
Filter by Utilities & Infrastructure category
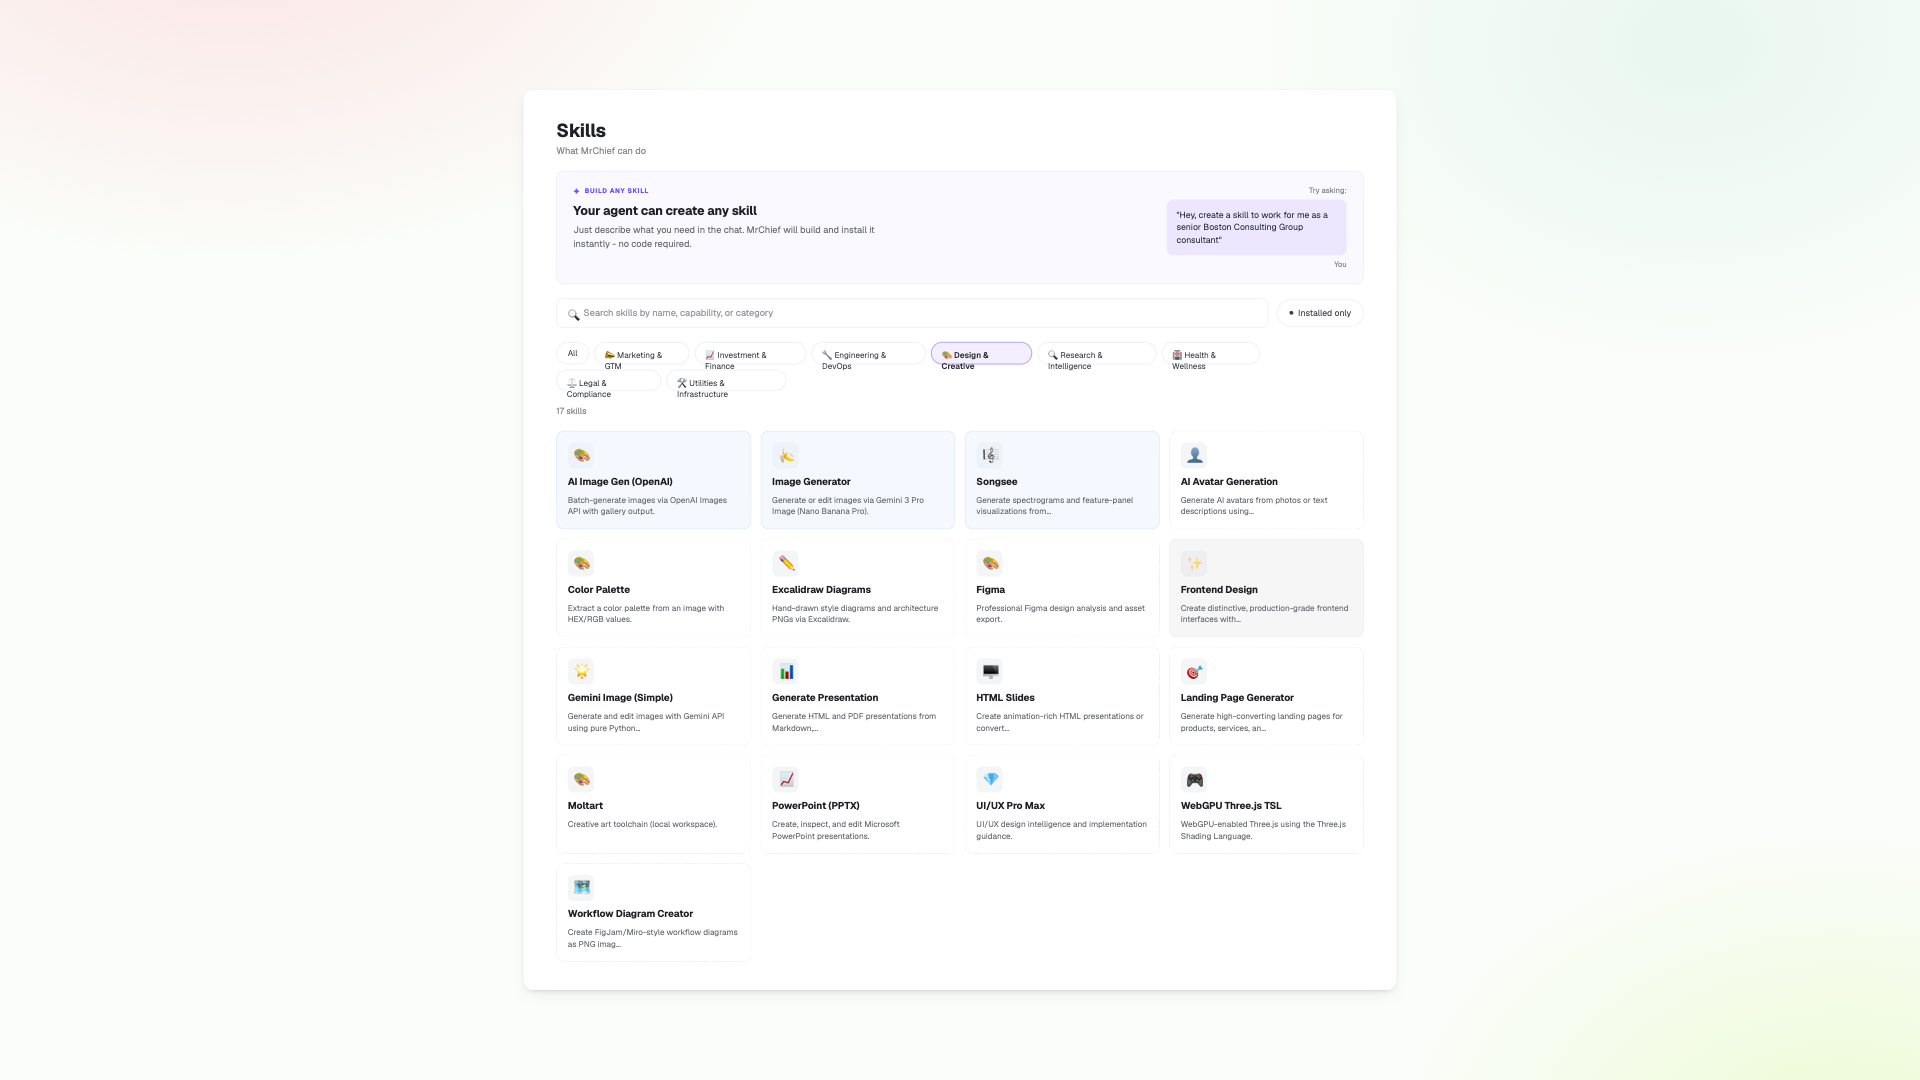tap(726, 382)
